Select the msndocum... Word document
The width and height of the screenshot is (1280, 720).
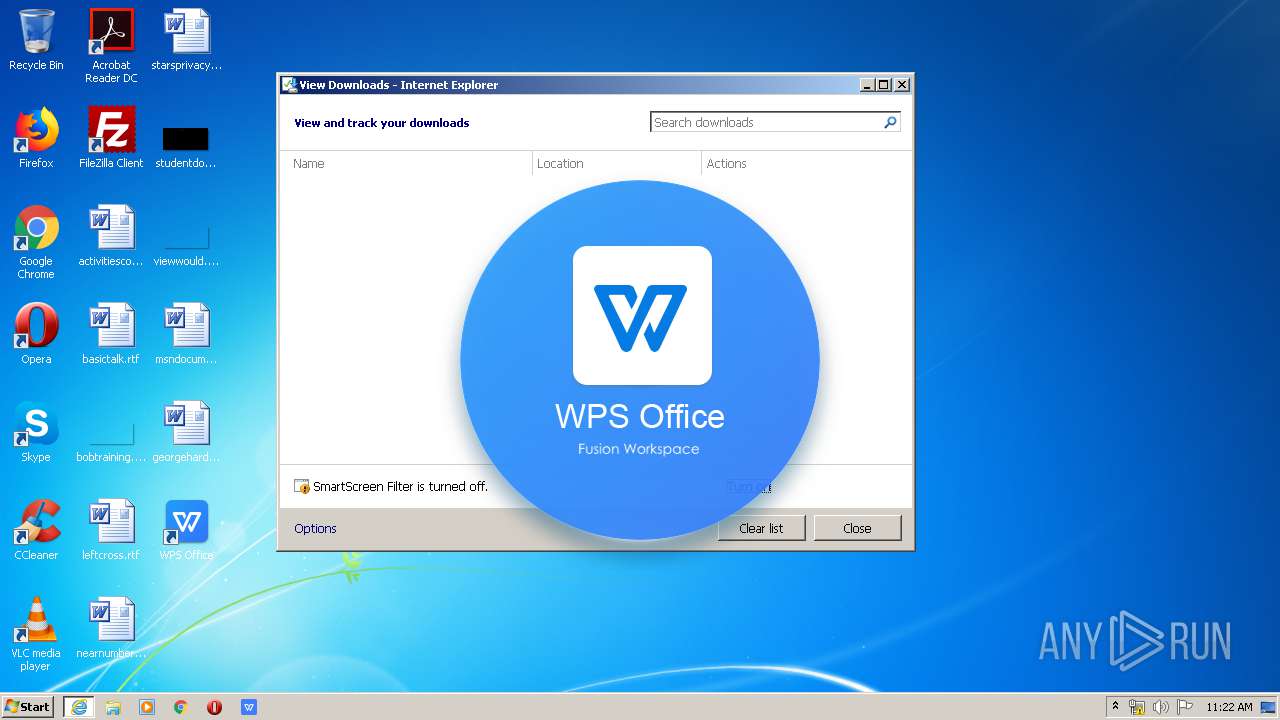tap(186, 334)
